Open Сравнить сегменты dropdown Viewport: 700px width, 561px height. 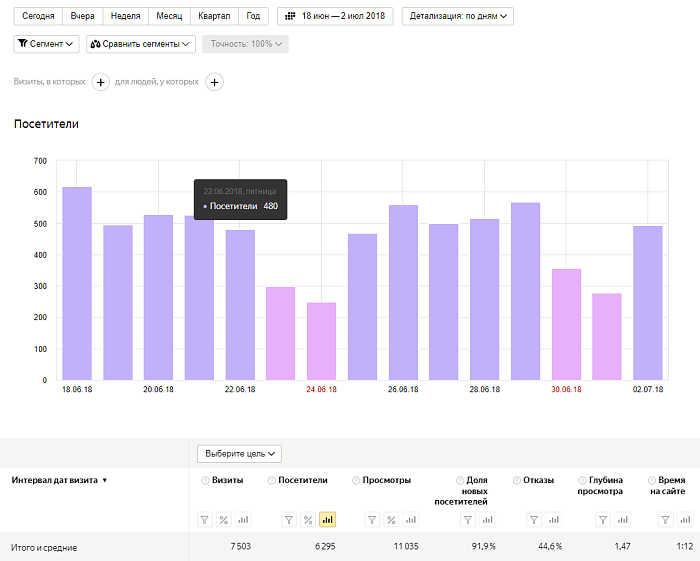141,44
